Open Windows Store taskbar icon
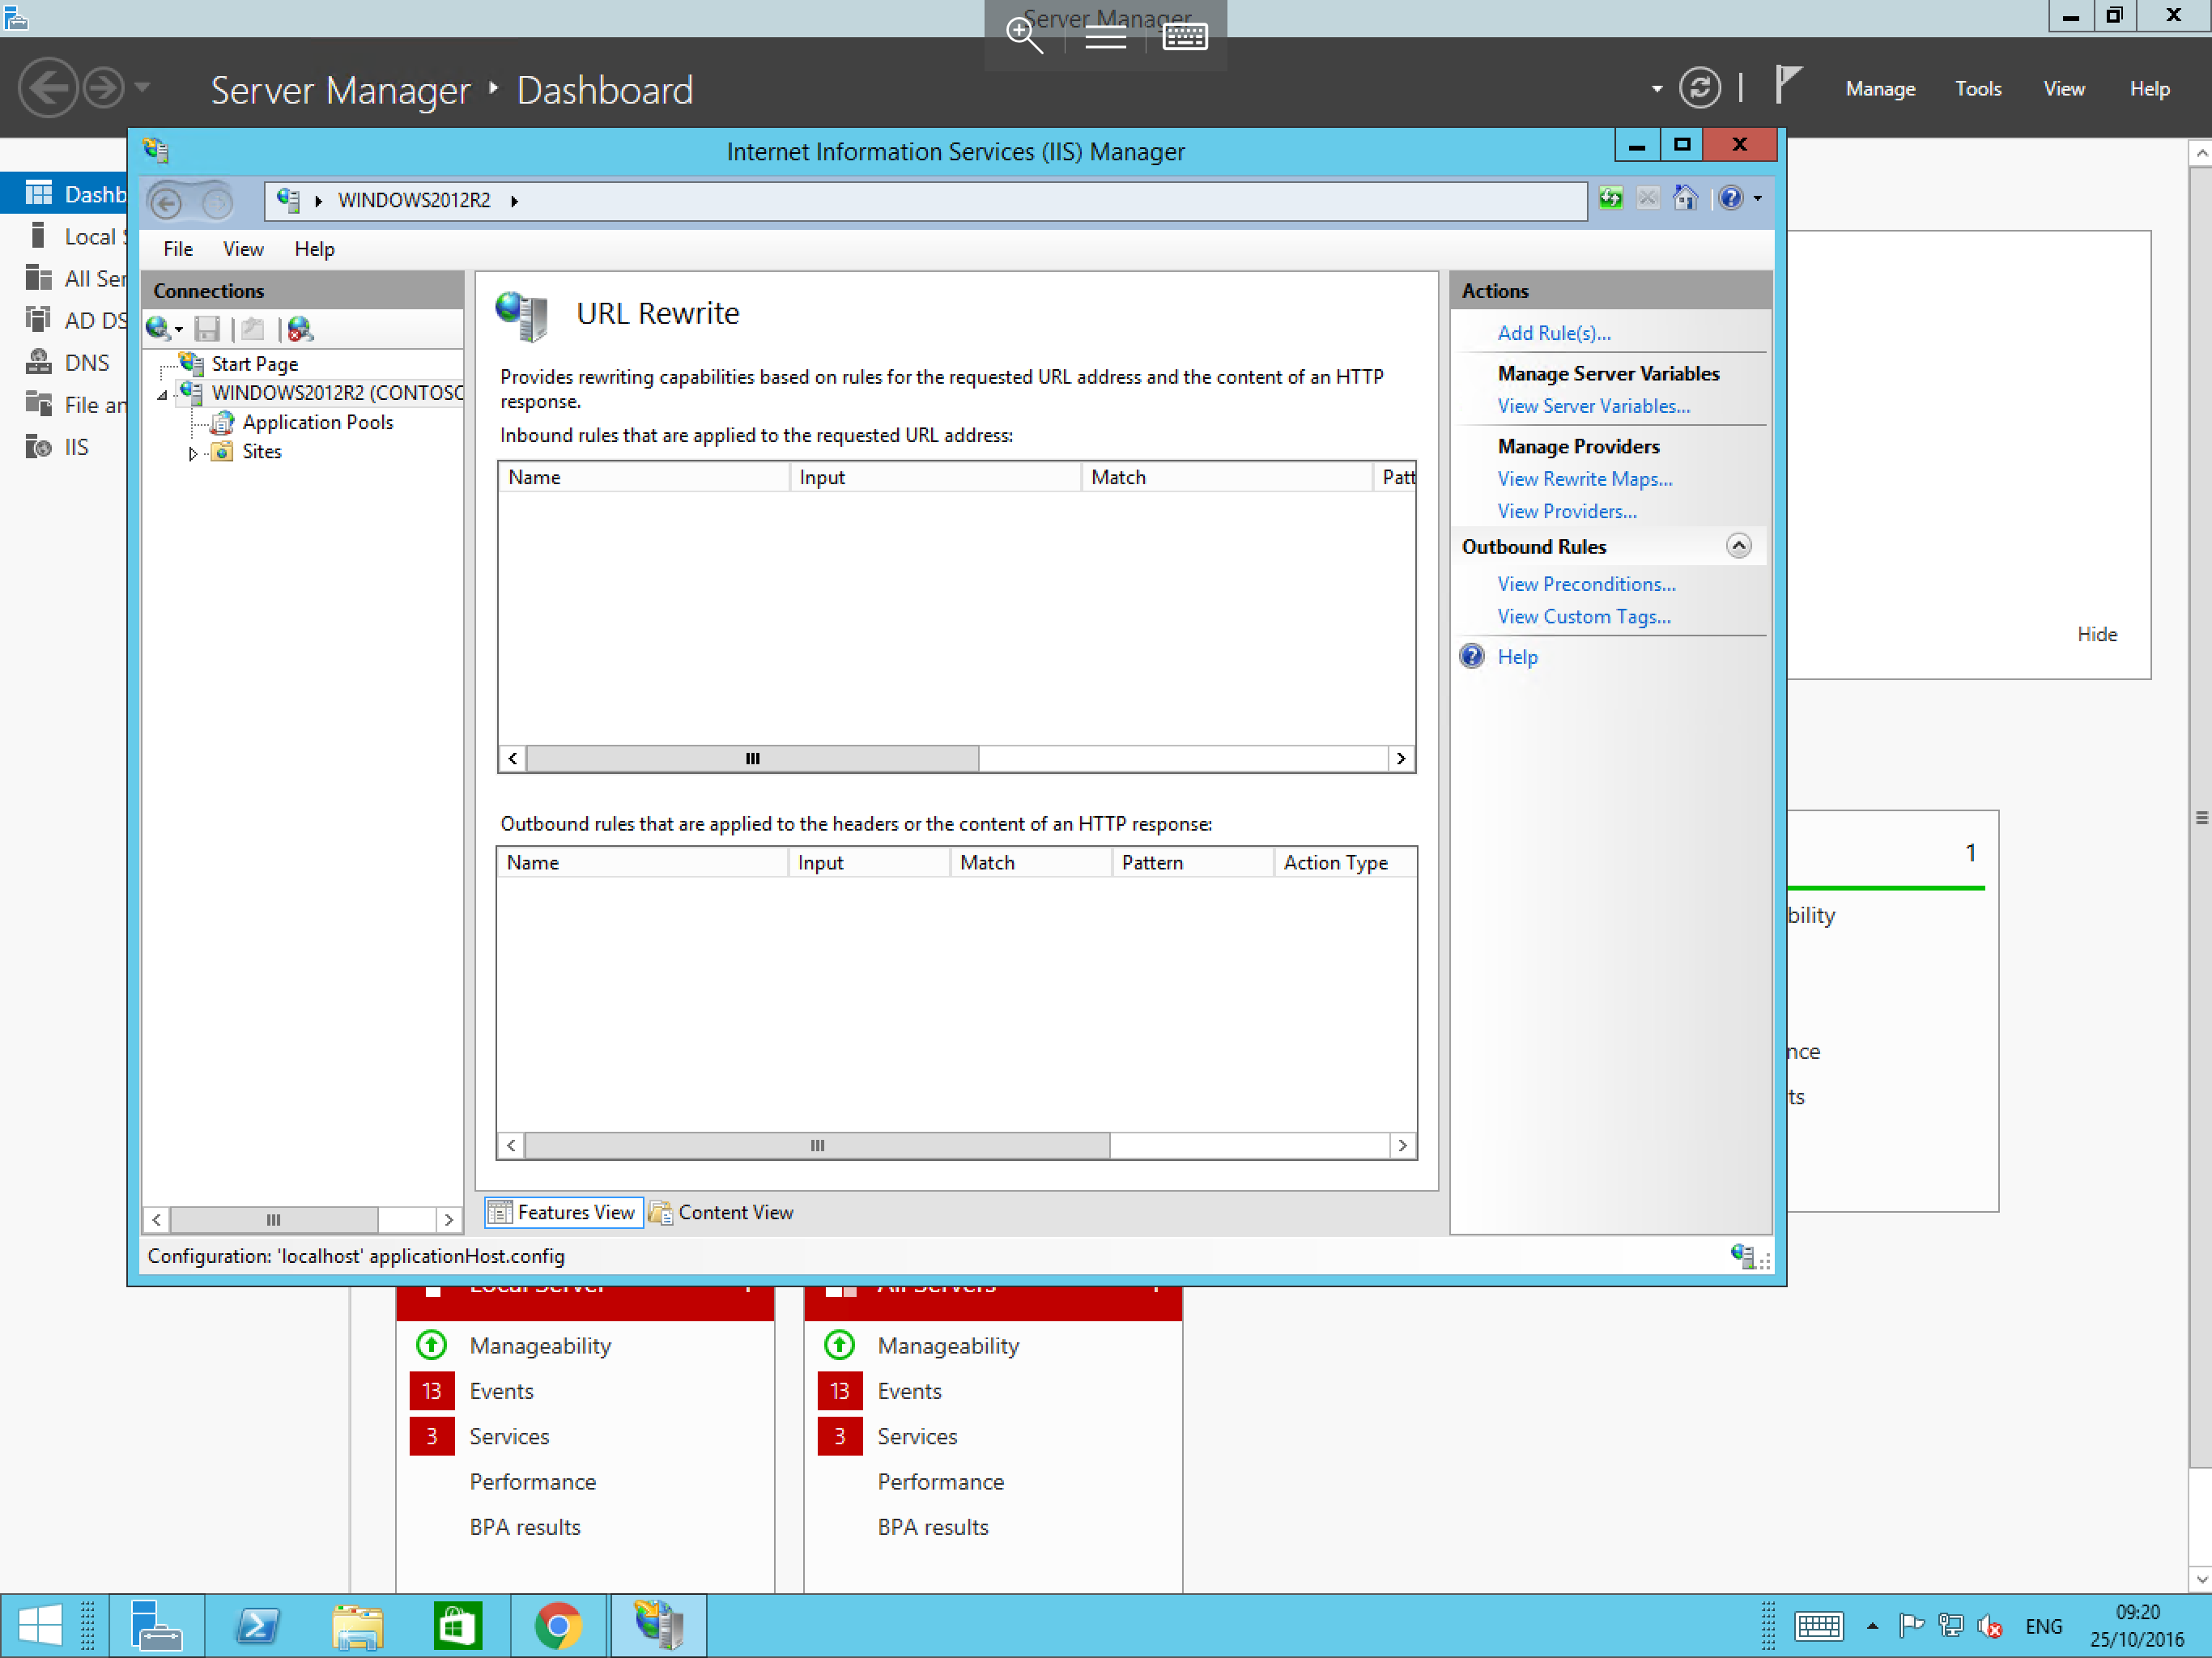This screenshot has height=1658, width=2212. coord(457,1626)
